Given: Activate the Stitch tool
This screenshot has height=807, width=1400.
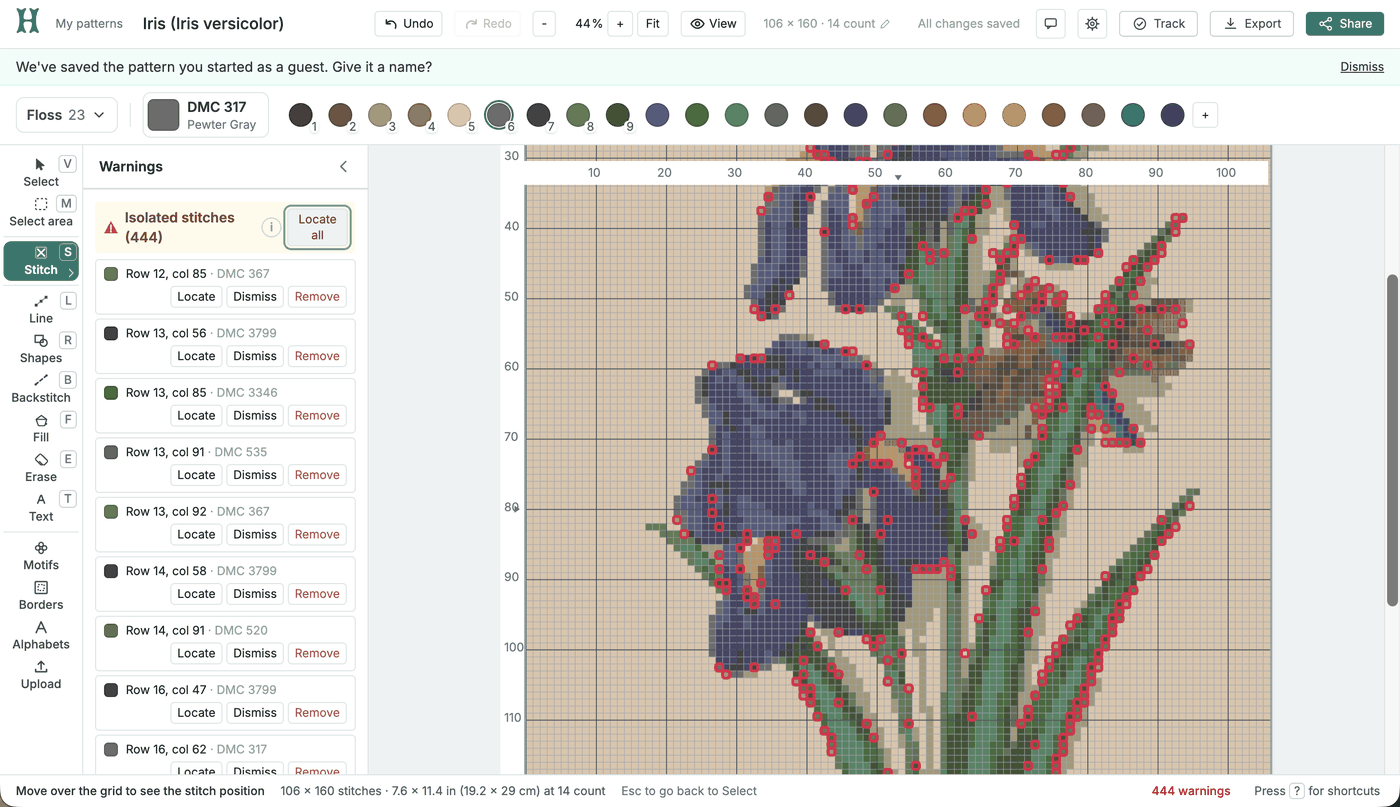Looking at the screenshot, I should [41, 260].
